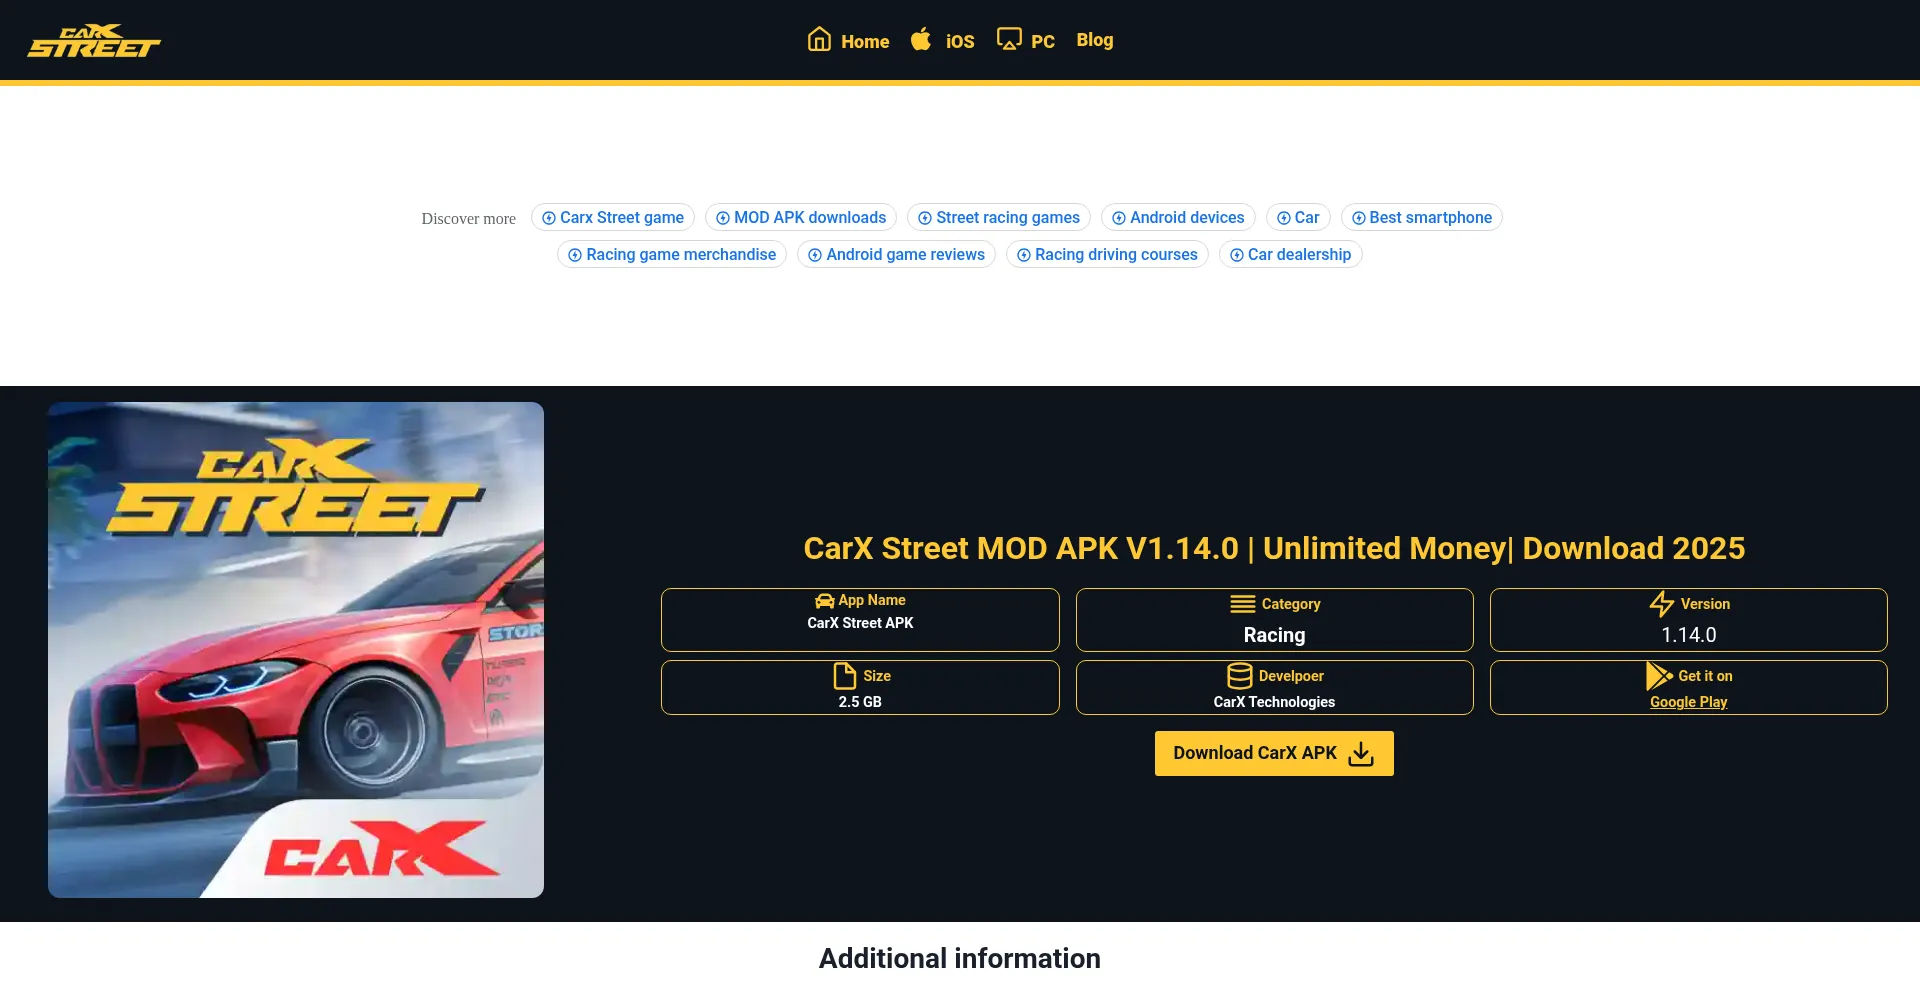Go to the iOS page link

[959, 41]
